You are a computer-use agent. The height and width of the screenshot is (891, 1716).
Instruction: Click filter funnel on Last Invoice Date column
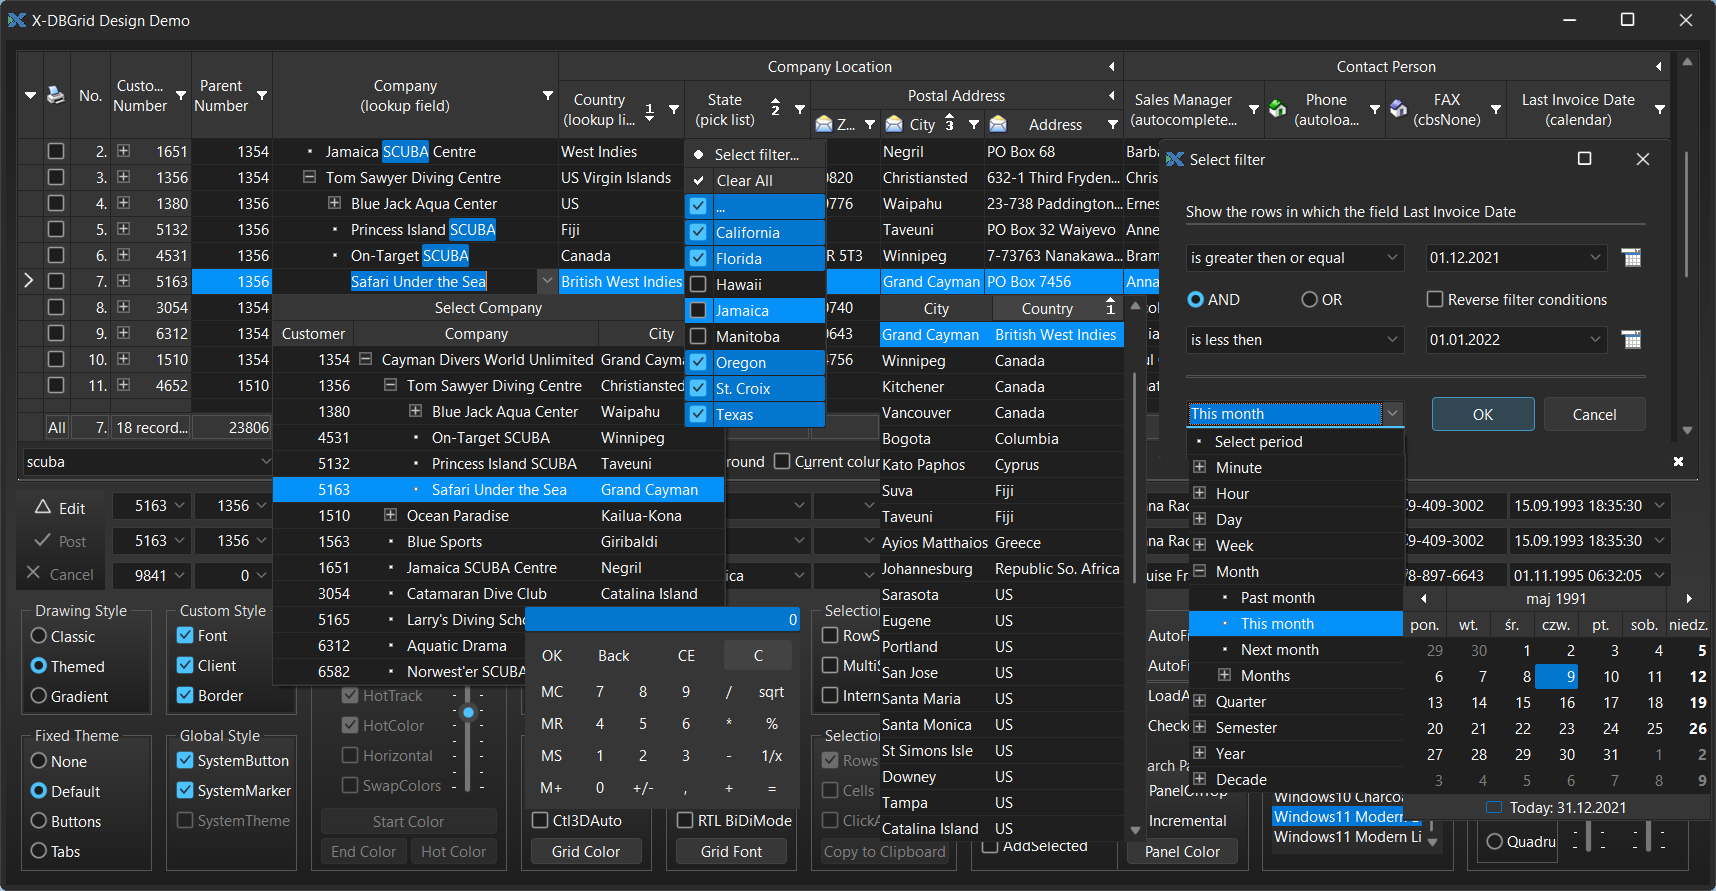click(1660, 109)
